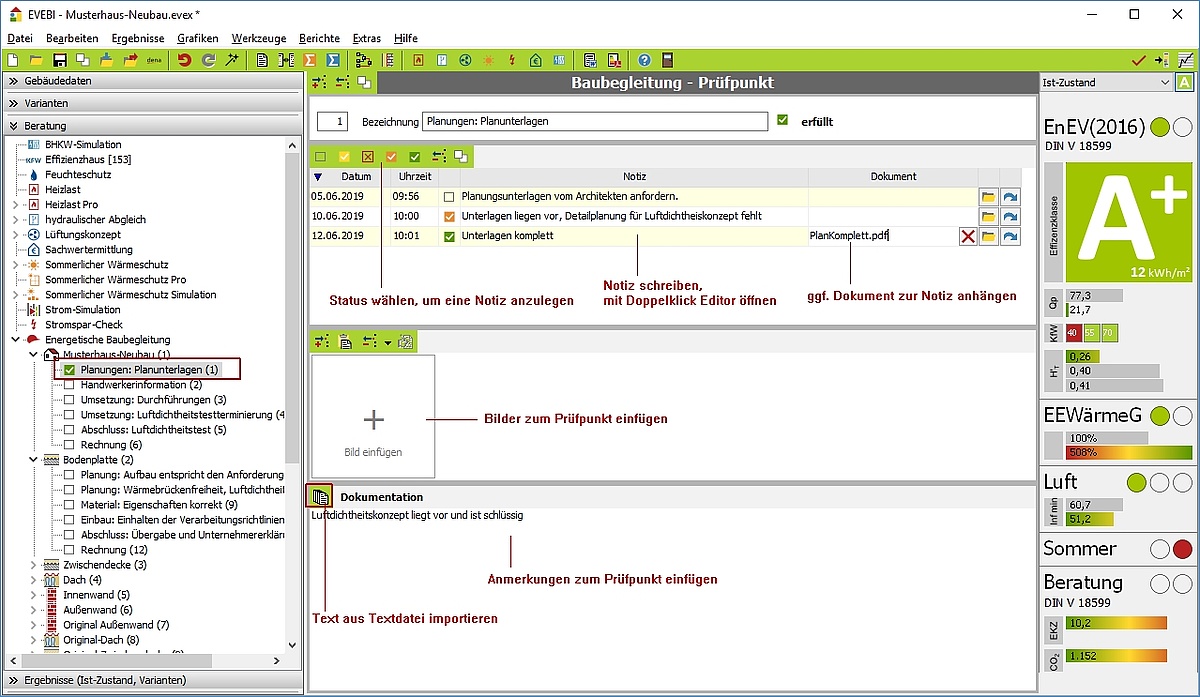Toggle checkbox for Material: Eigenschaften korrekt (9)
The image size is (1200, 697).
(70, 504)
